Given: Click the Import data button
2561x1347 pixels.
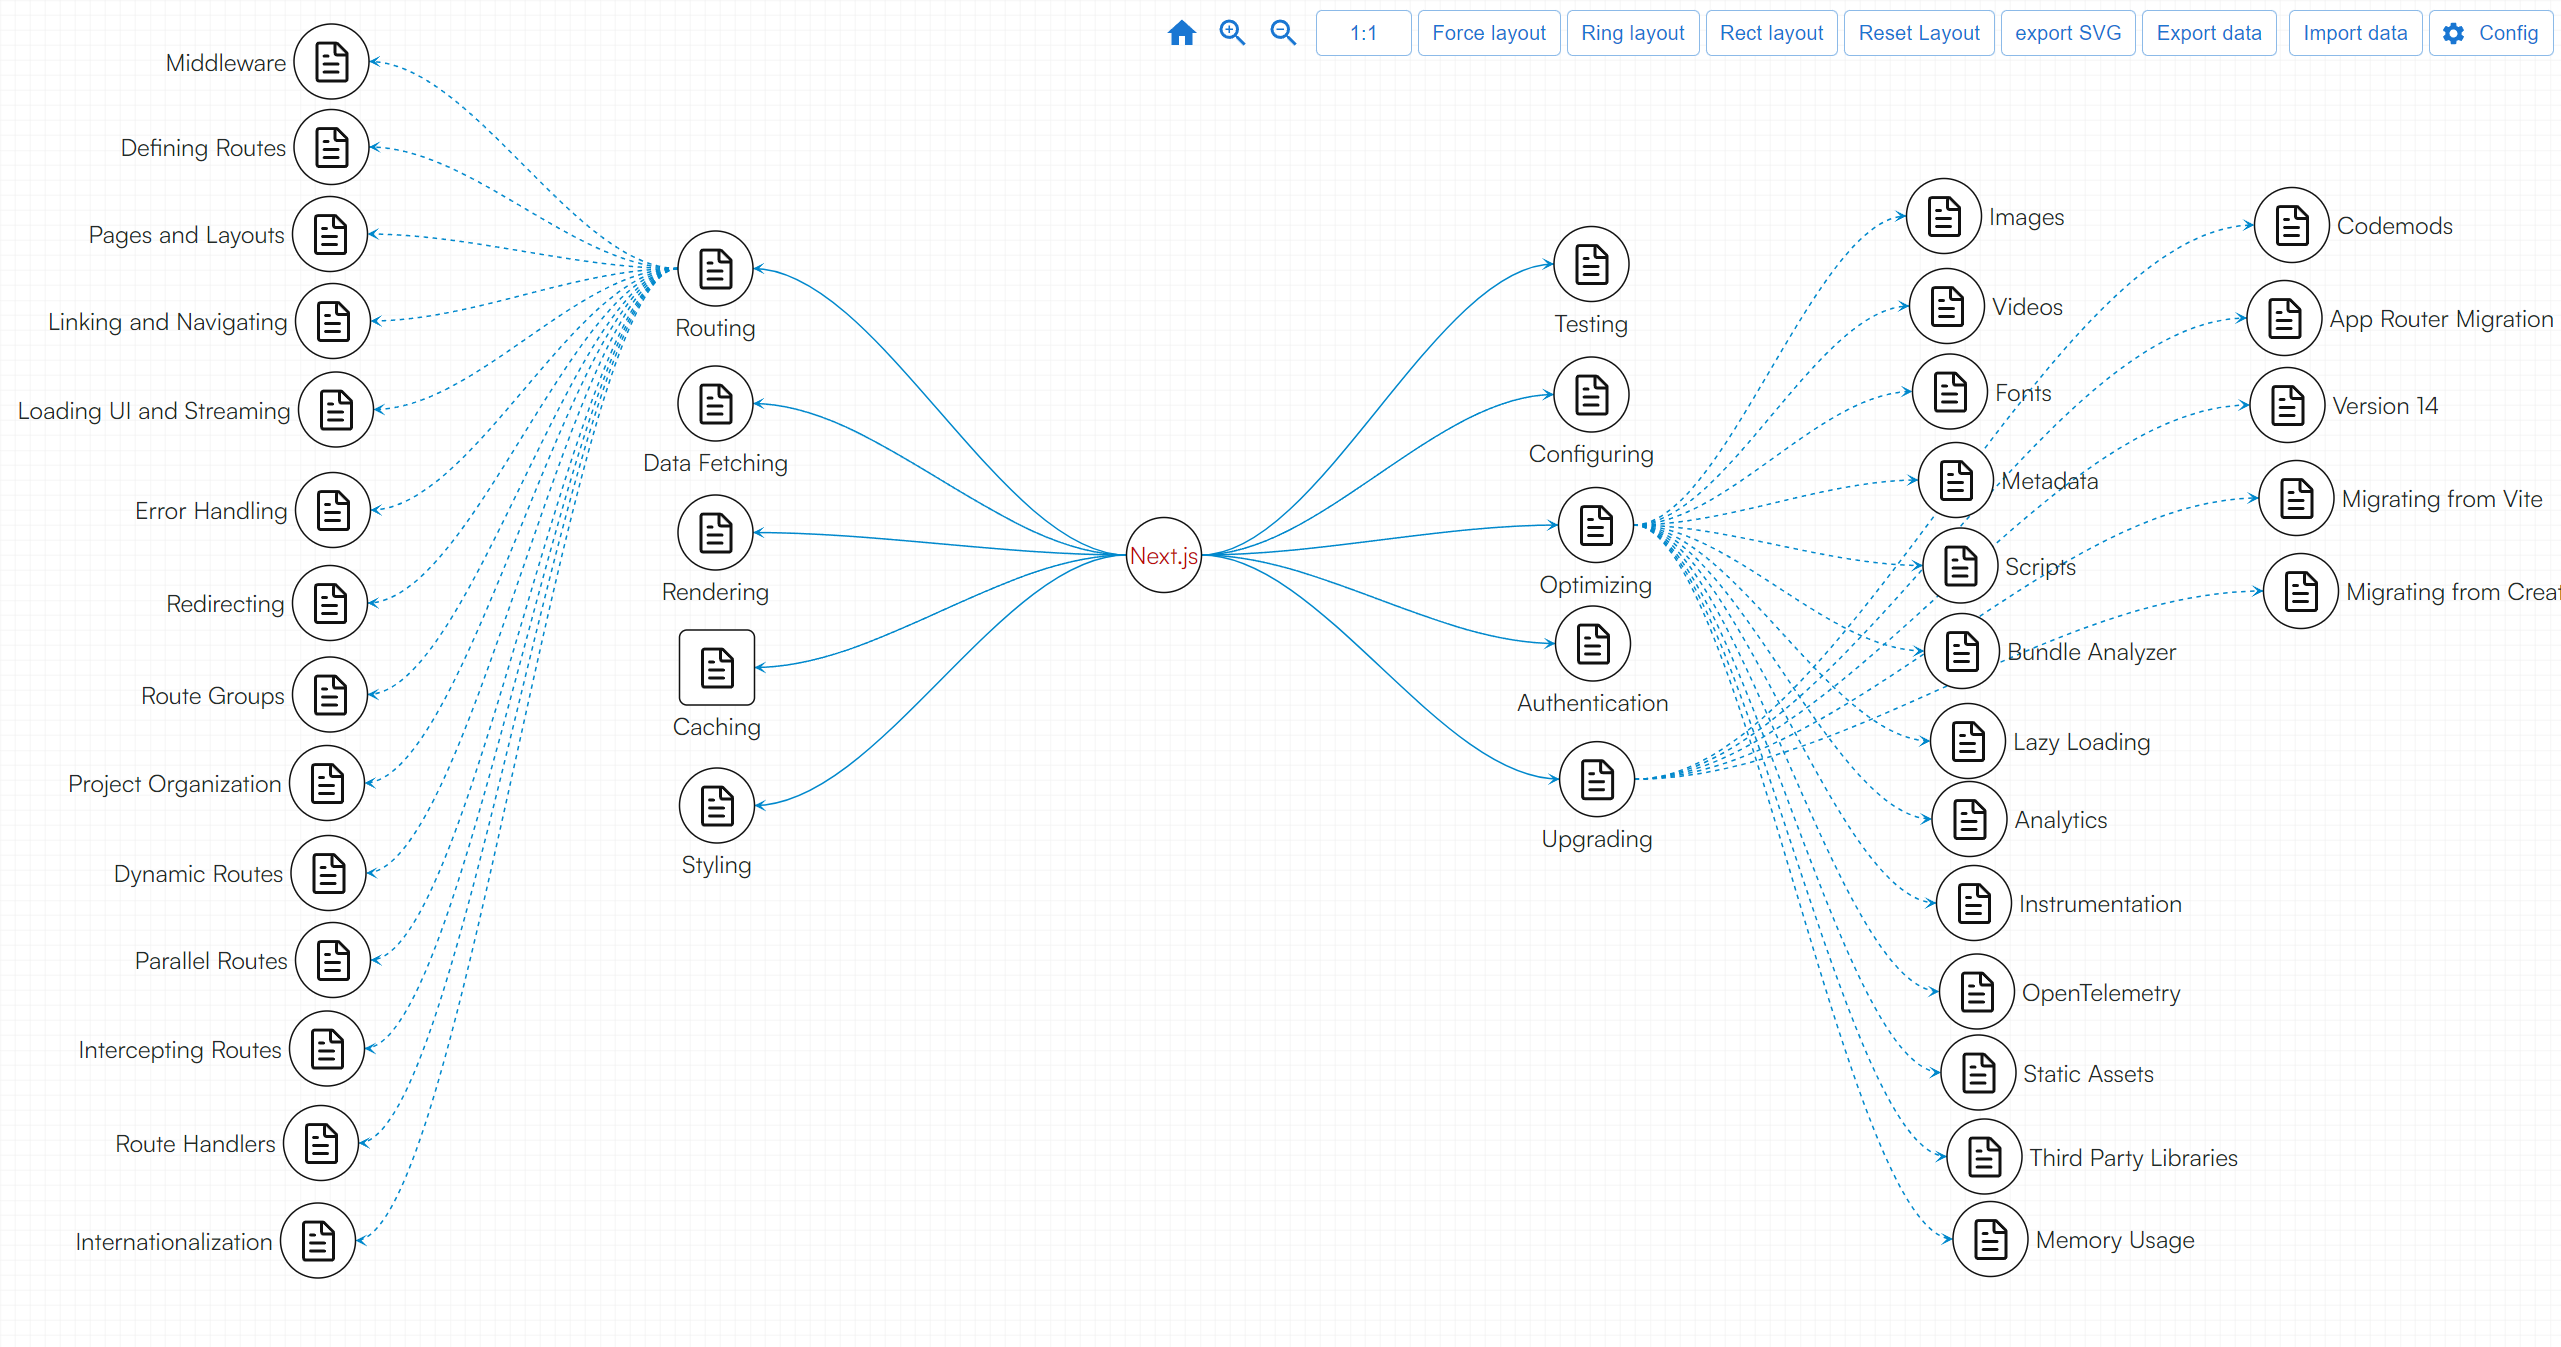Looking at the screenshot, I should click(x=2354, y=33).
